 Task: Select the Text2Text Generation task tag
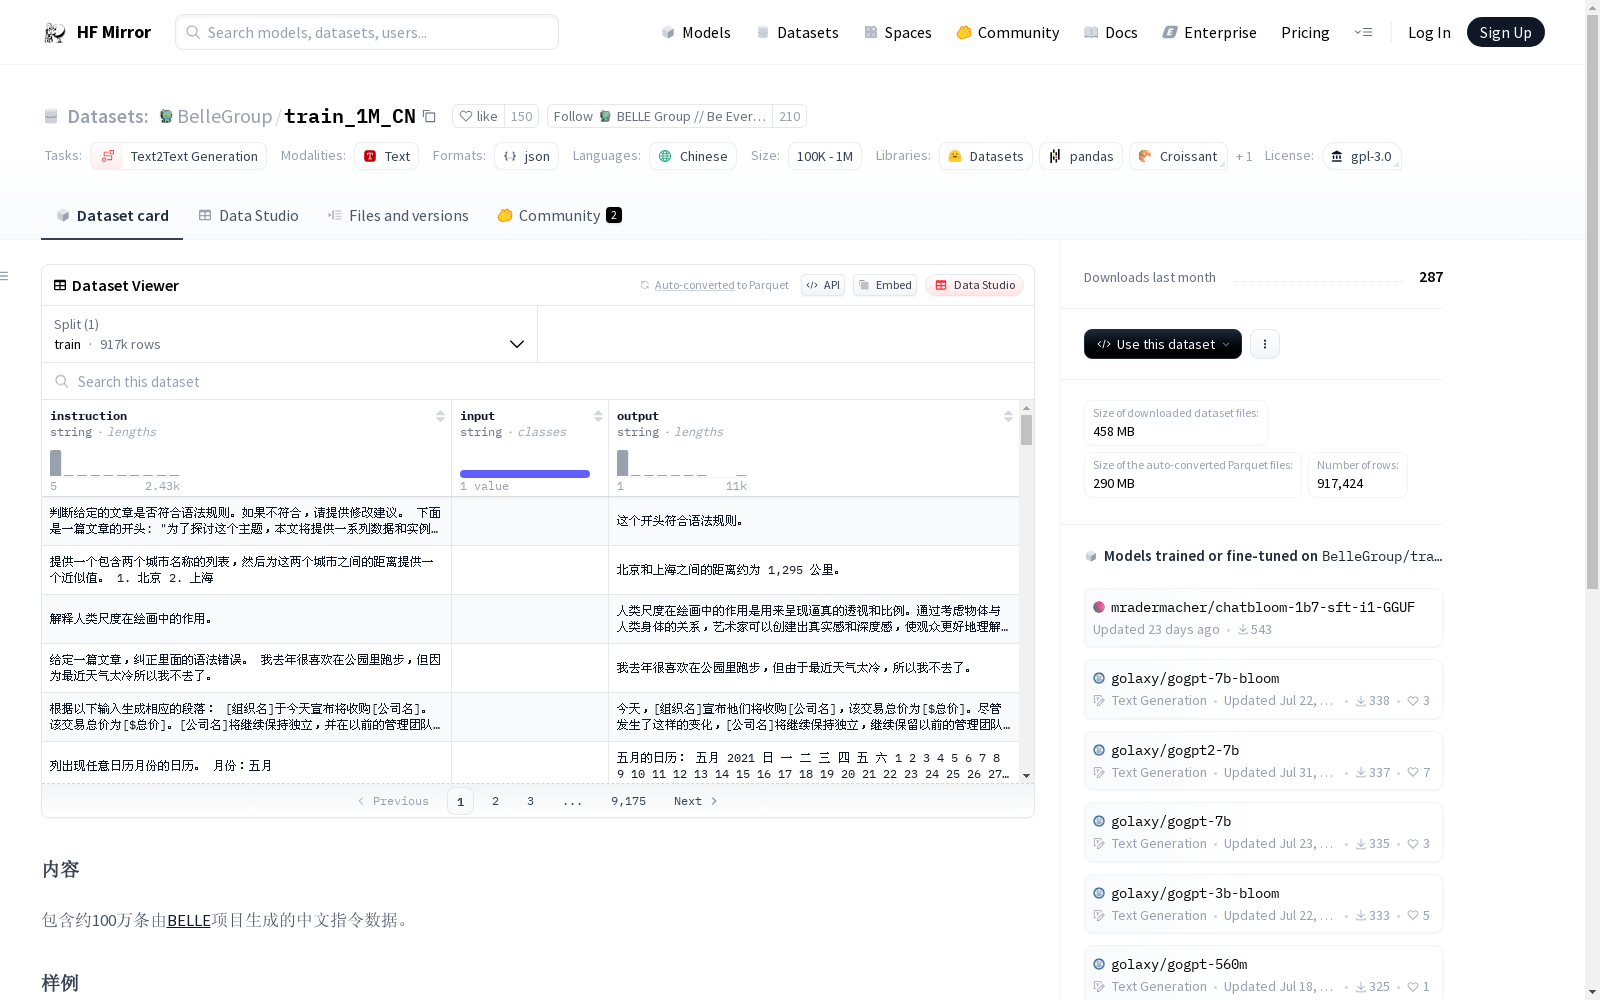pyautogui.click(x=179, y=156)
